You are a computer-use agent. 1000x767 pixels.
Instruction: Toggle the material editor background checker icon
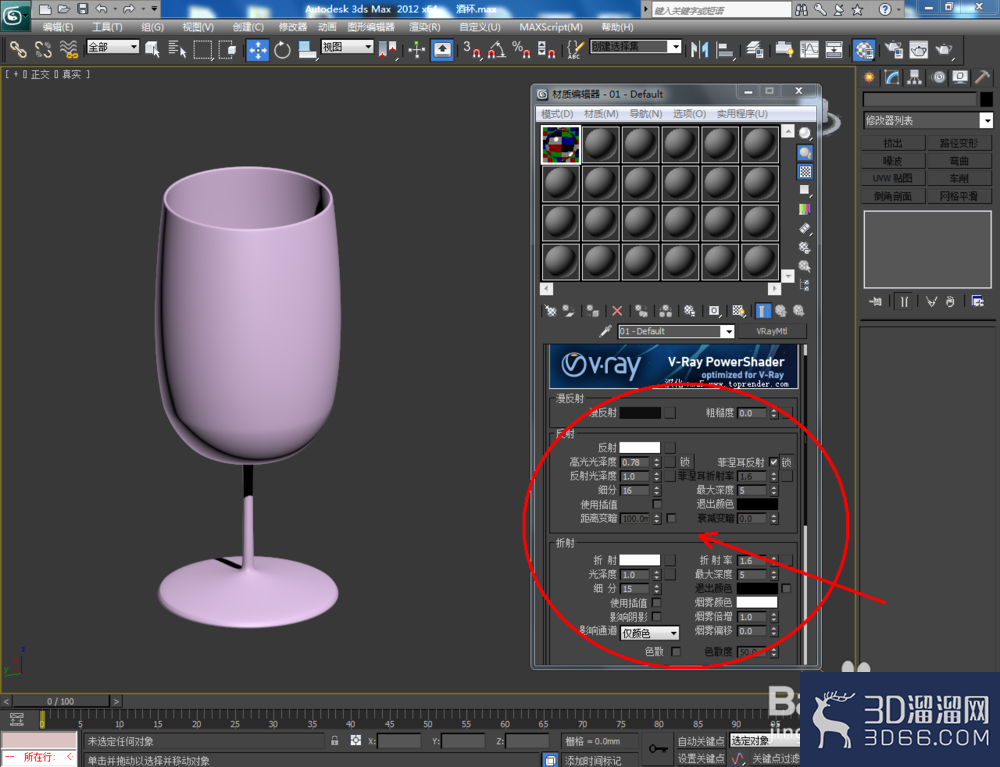point(805,172)
